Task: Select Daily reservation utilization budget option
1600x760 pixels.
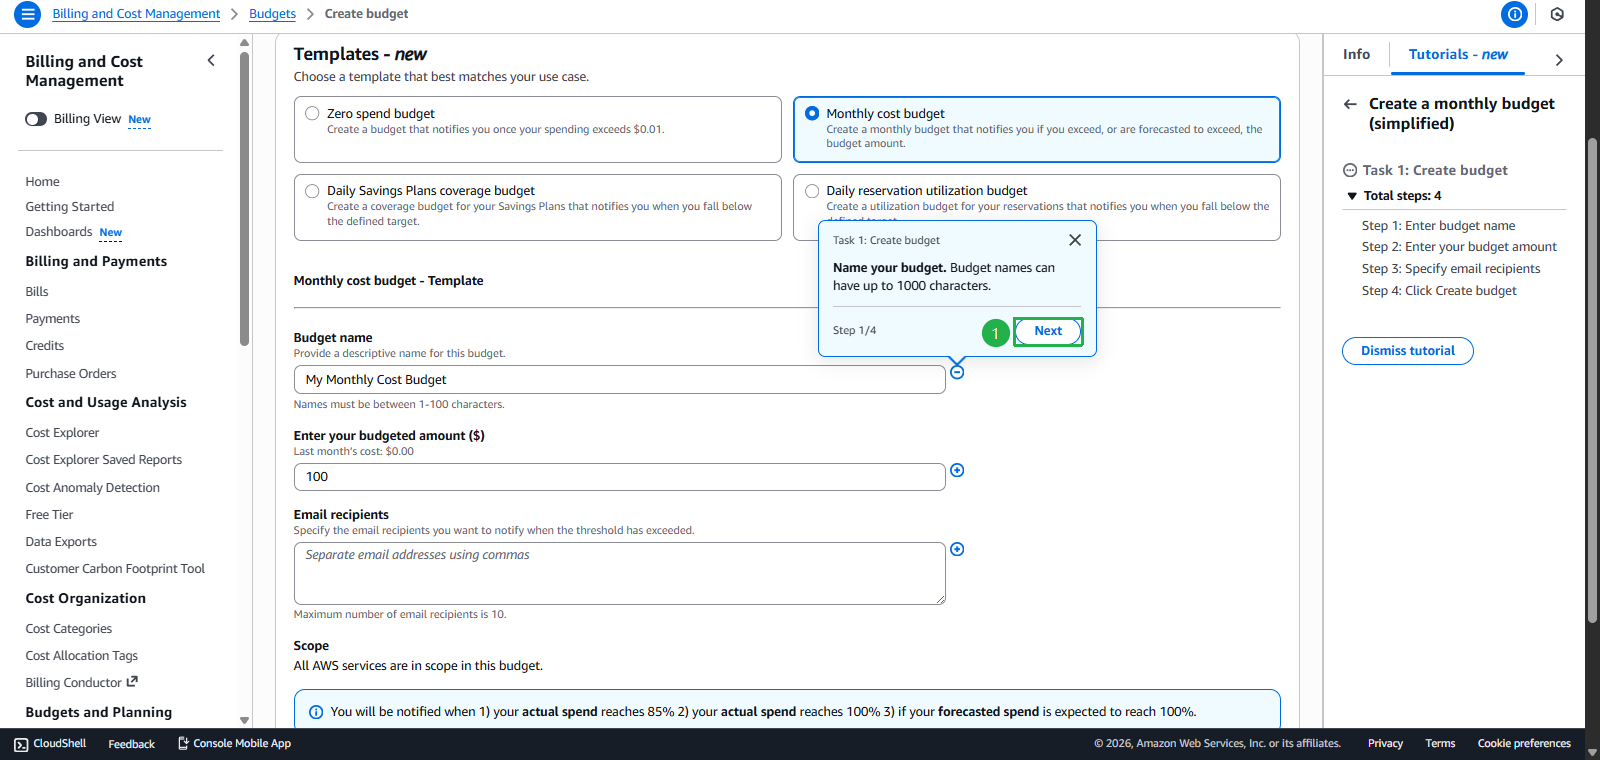Action: [812, 191]
